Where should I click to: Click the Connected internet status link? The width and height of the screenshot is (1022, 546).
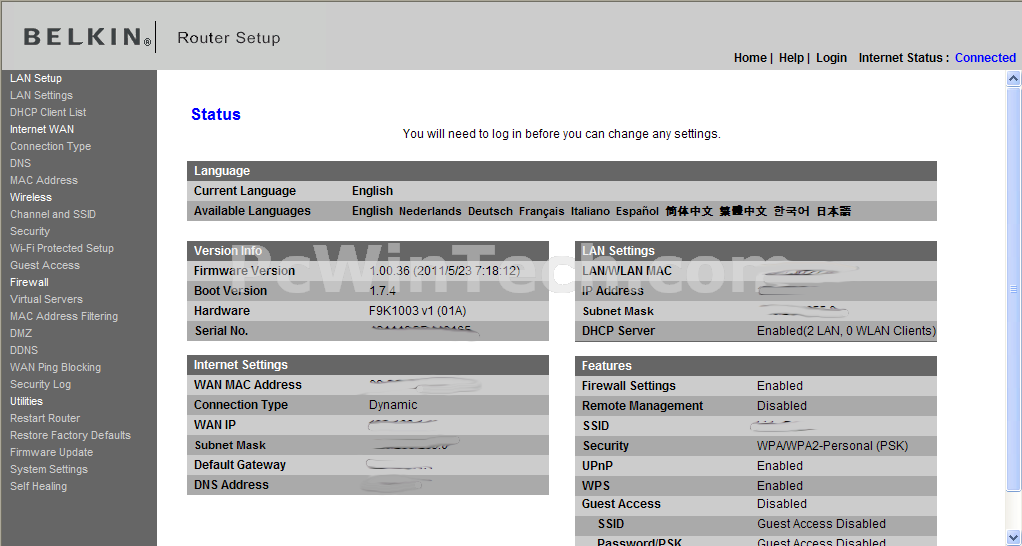(x=985, y=58)
